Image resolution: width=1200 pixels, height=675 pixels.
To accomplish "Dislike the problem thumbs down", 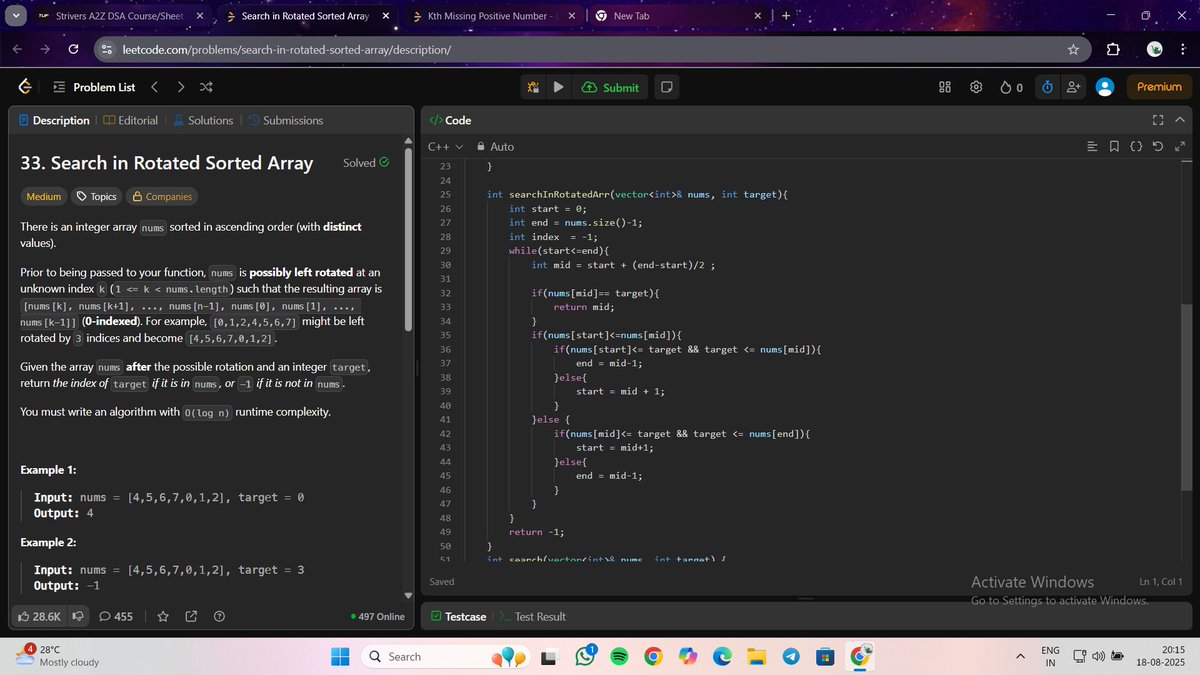I will [x=77, y=616].
